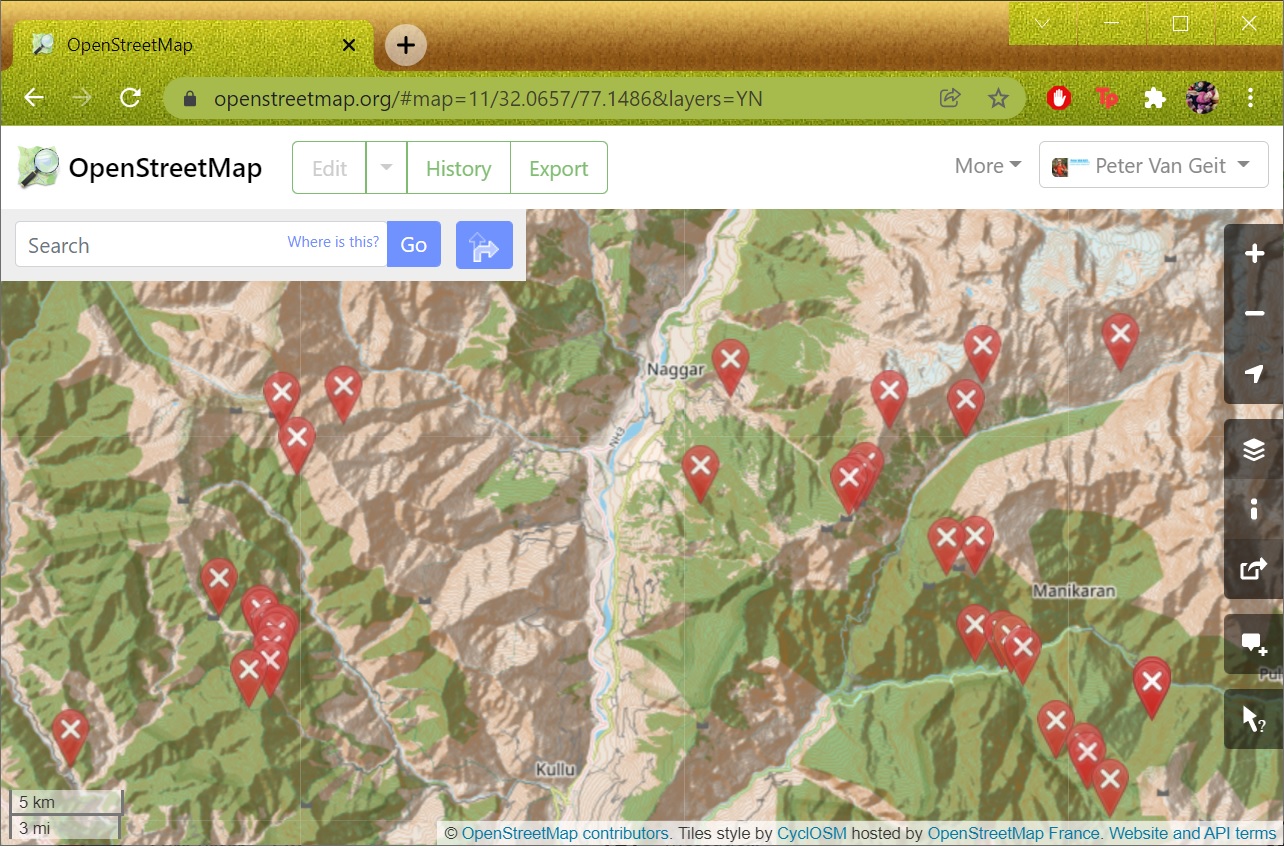Viewport: 1284px width, 849px height.
Task: Click the Edit button
Action: point(329,168)
